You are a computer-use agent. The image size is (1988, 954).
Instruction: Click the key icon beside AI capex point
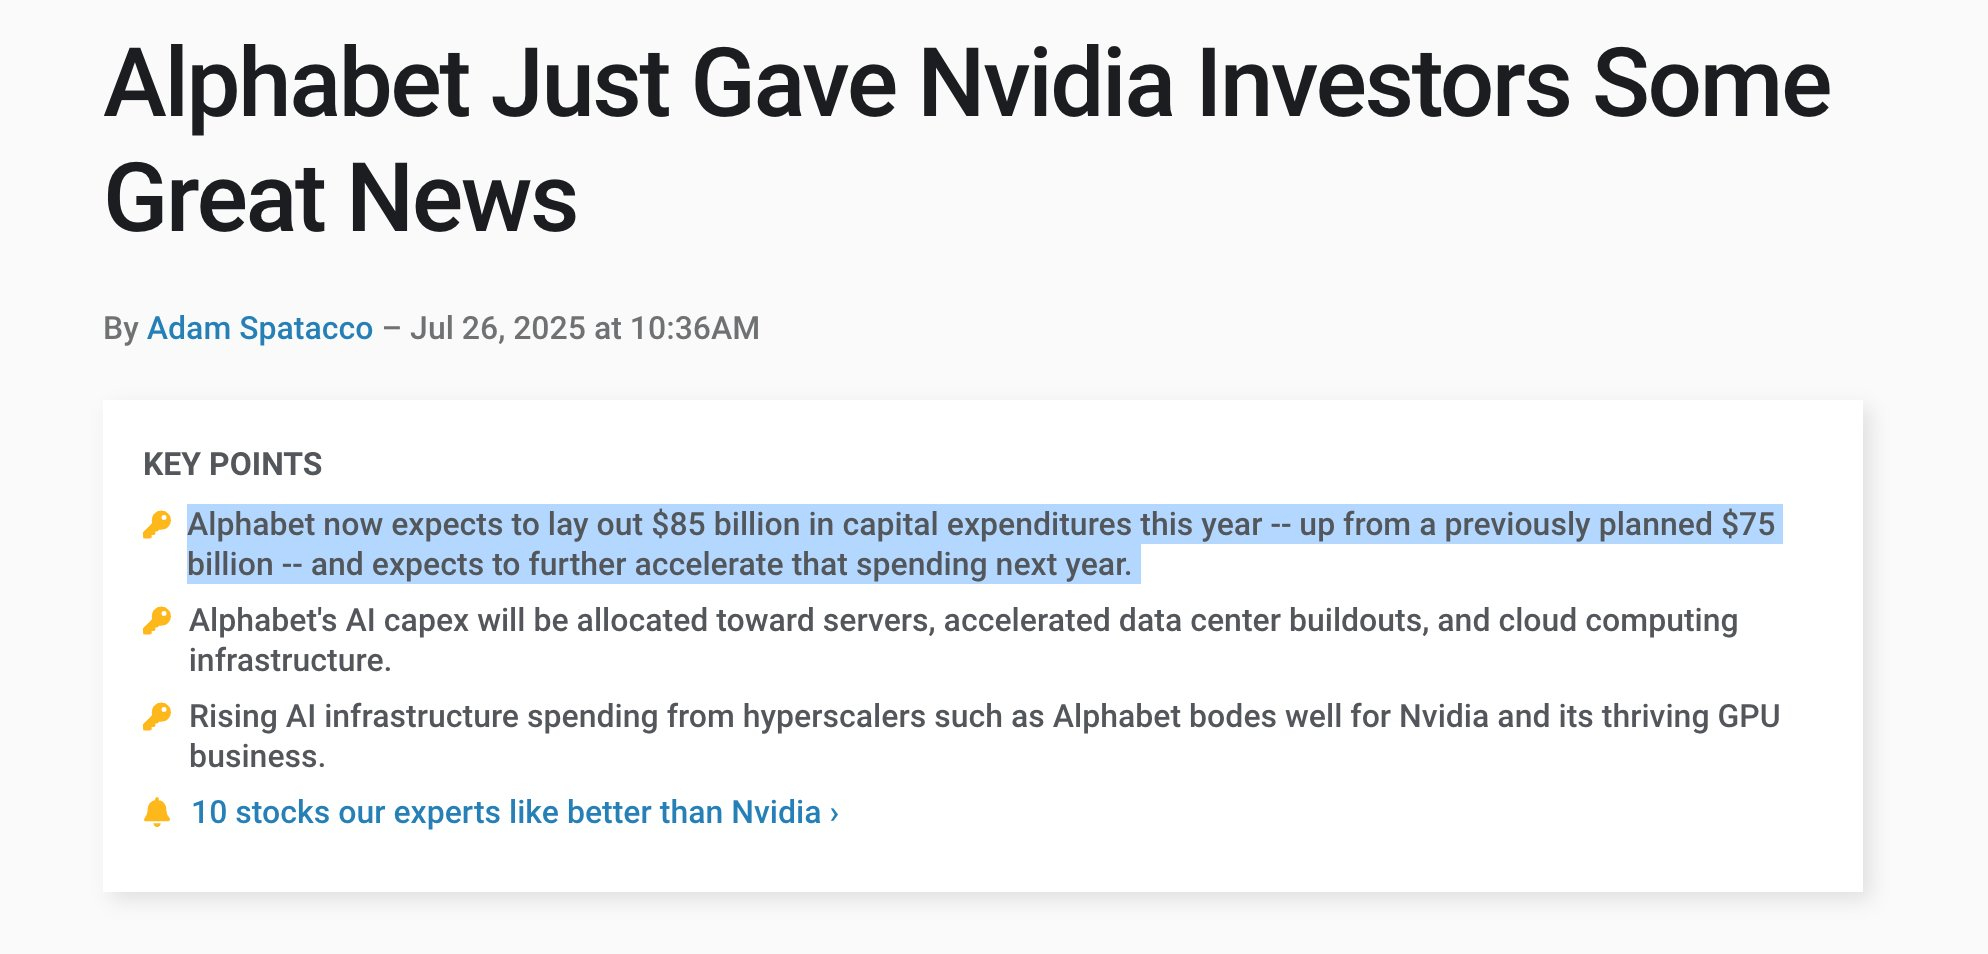(157, 620)
